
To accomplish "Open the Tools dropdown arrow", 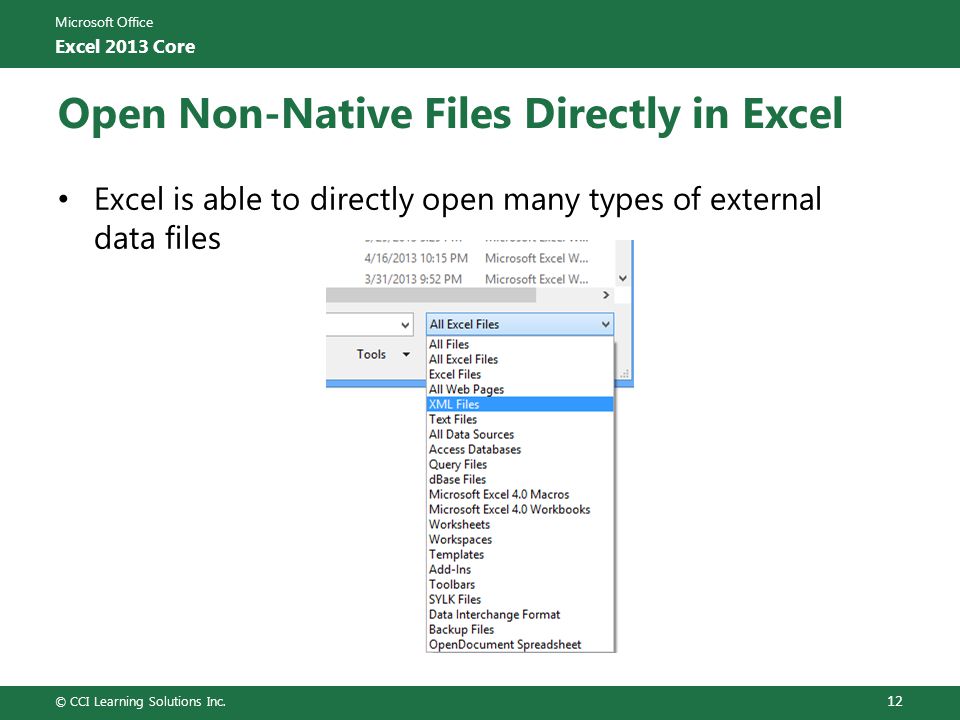I will coord(405,354).
